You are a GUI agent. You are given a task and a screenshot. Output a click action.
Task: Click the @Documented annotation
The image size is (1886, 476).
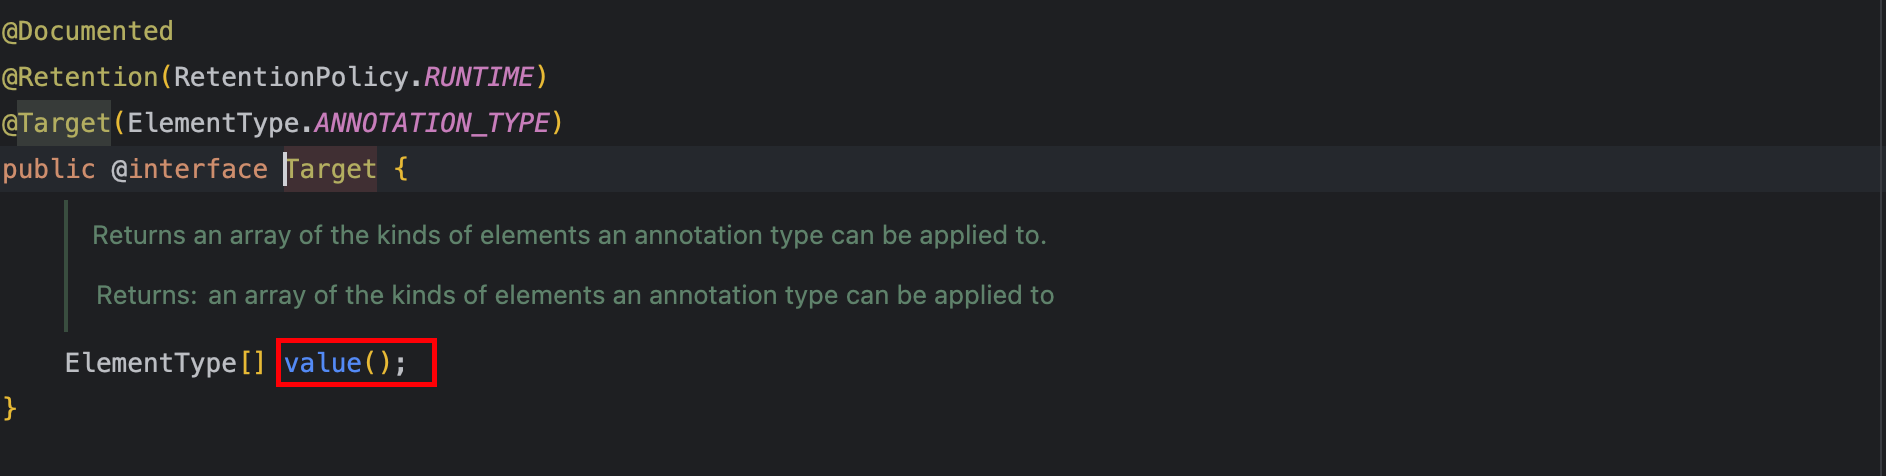coord(88,32)
